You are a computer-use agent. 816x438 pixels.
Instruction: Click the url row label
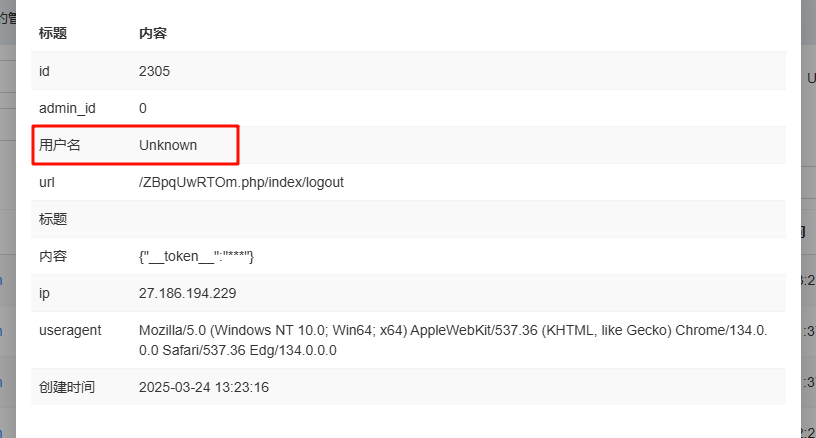47,183
